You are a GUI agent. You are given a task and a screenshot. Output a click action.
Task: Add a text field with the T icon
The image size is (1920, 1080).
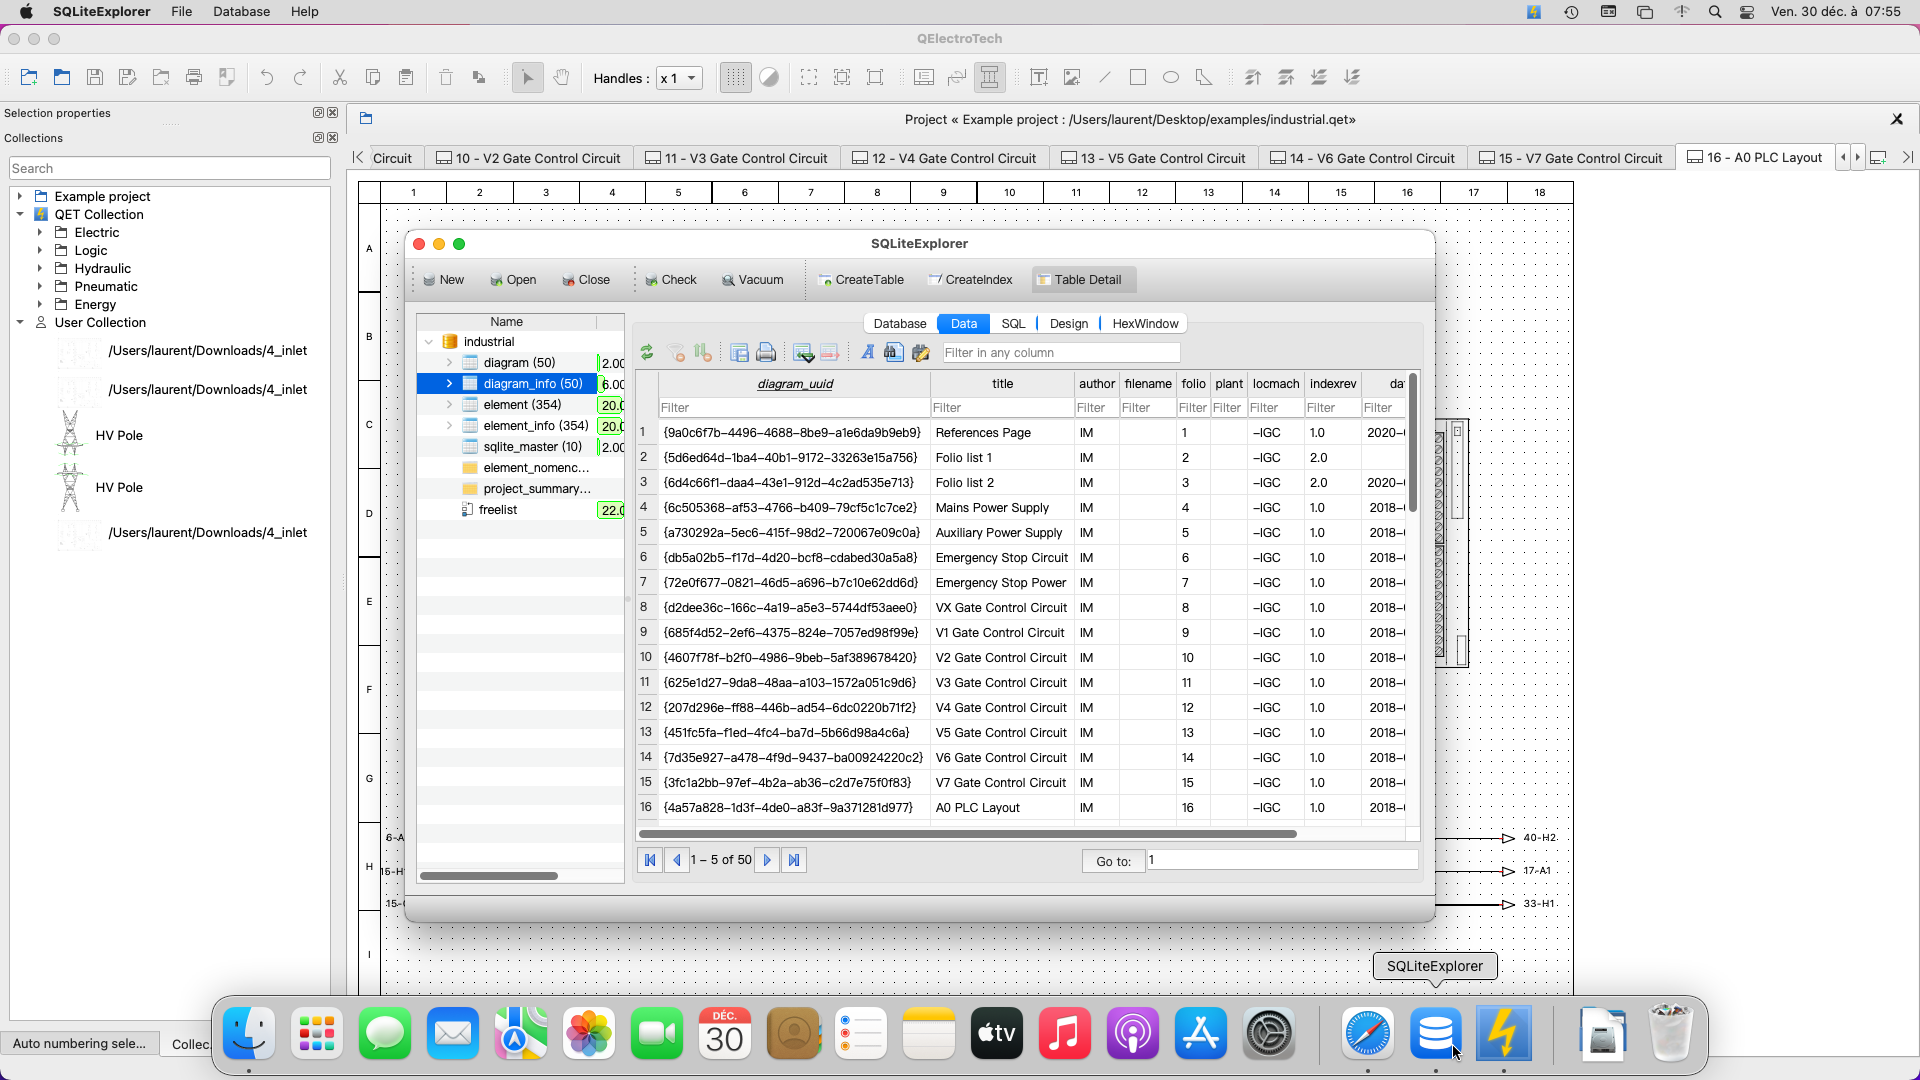click(x=1039, y=78)
